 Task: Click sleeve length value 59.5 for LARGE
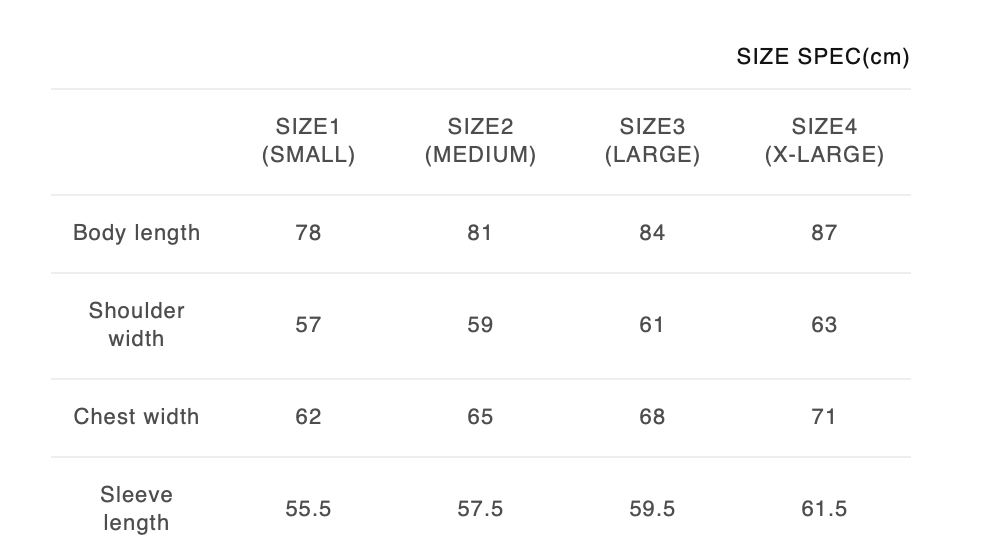652,509
